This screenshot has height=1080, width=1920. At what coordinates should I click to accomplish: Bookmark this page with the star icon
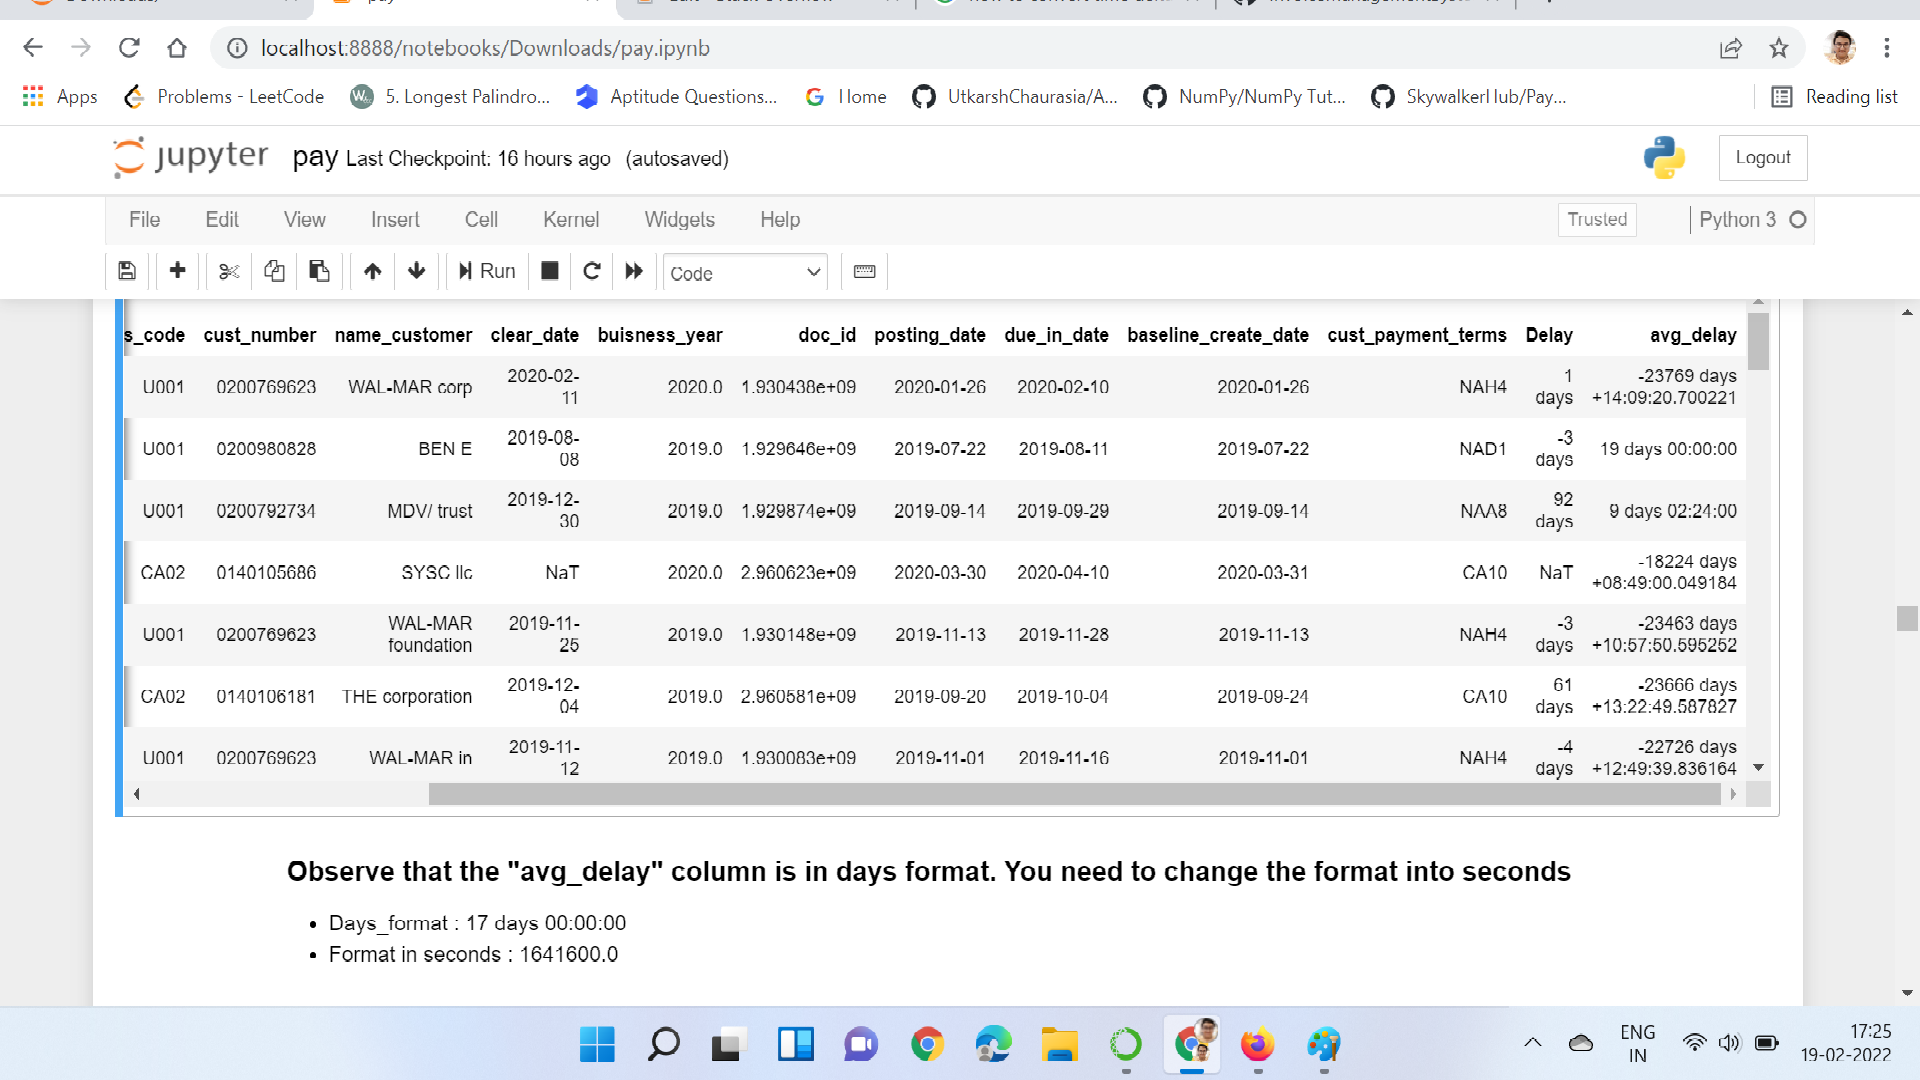(1779, 48)
